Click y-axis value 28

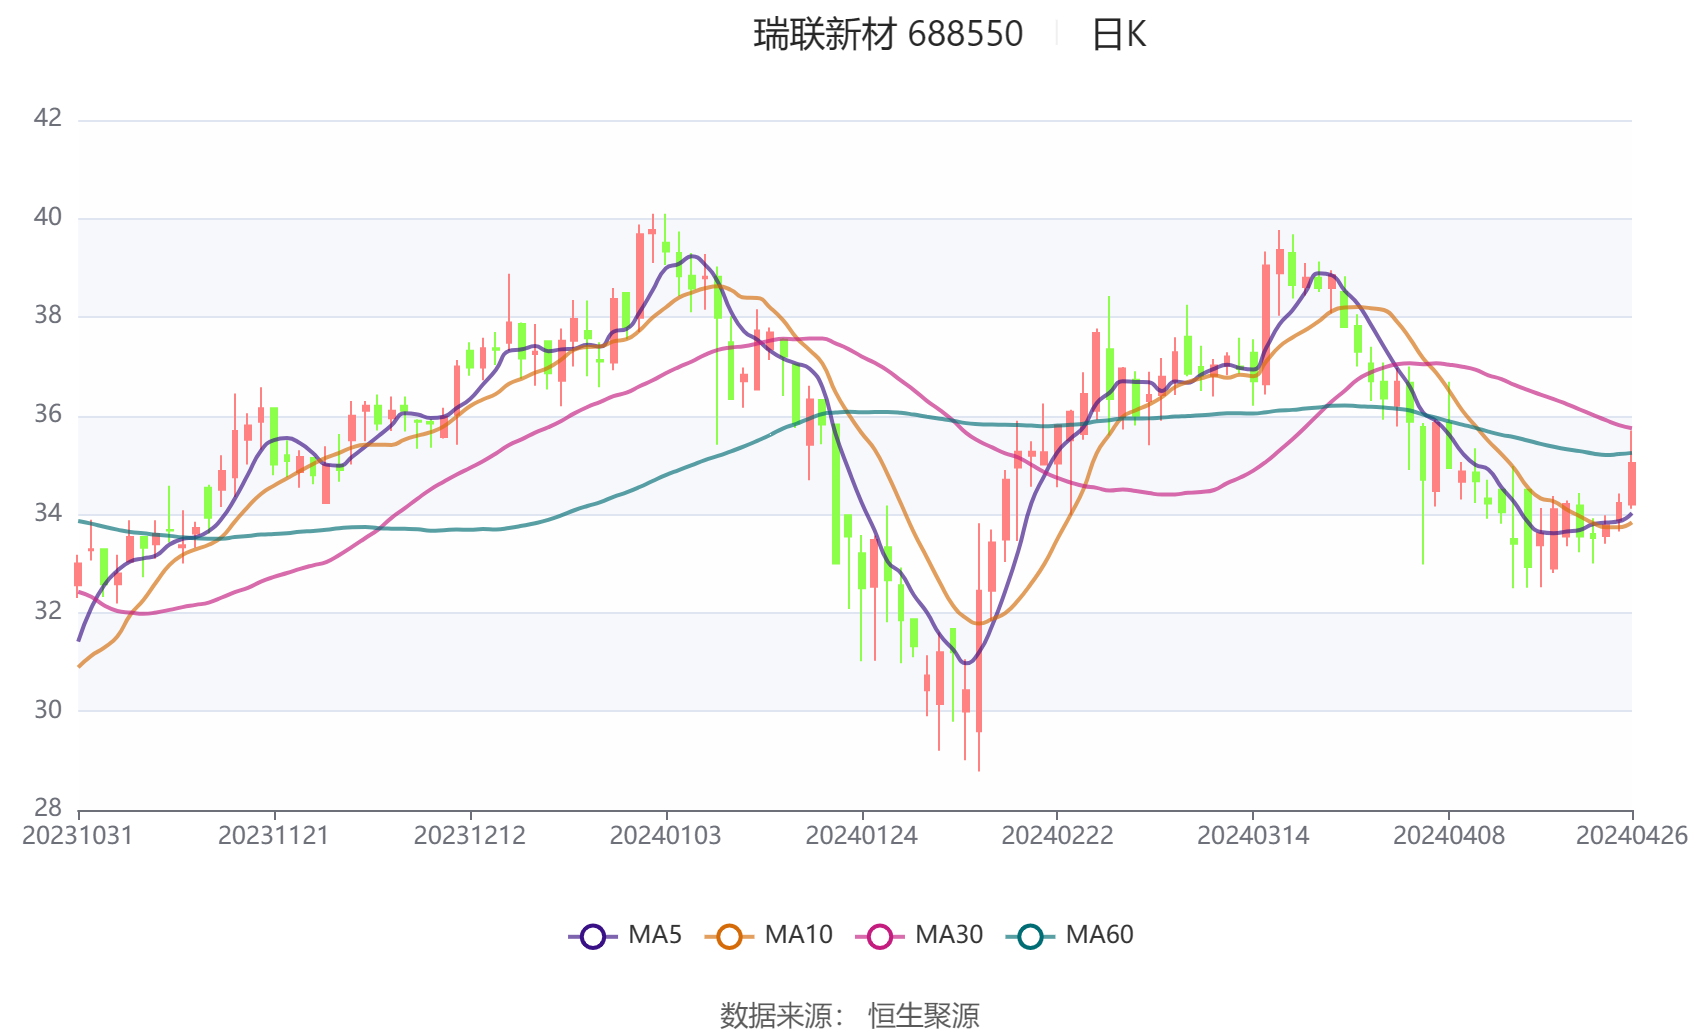pos(48,807)
